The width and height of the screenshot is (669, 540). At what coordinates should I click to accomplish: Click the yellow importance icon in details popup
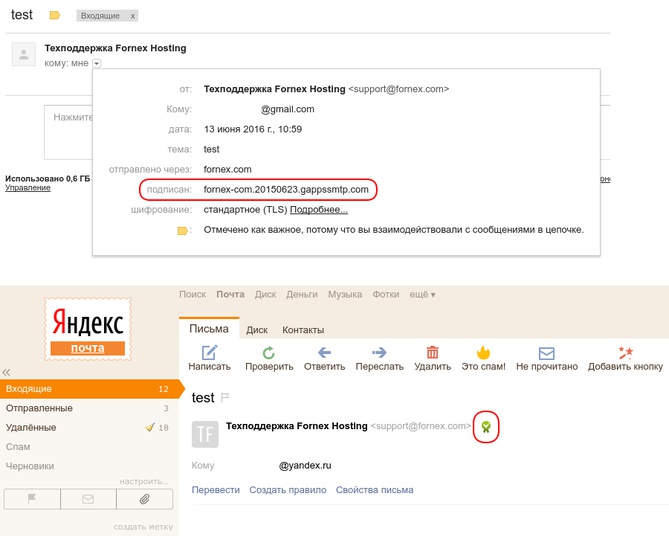pyautogui.click(x=183, y=231)
